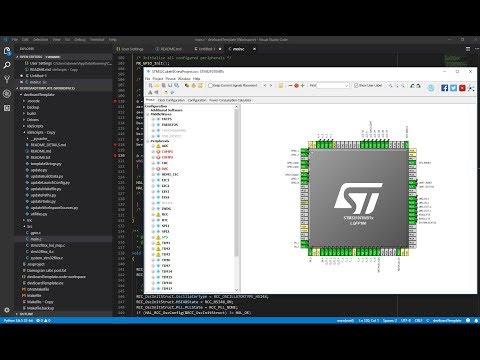Open the Search view in VS Code

[7, 65]
